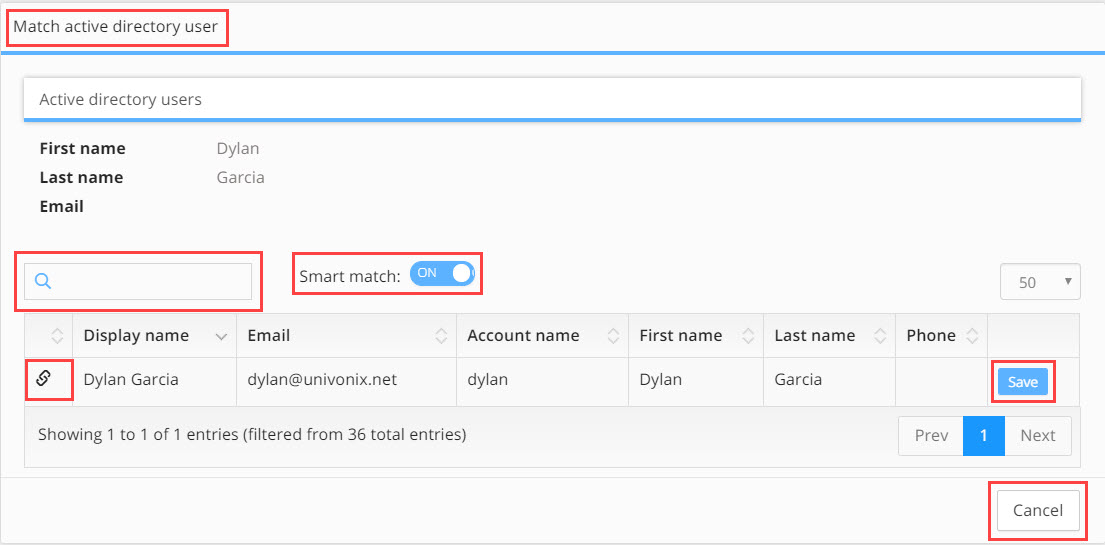
Task: Click the Last name column sort arrows
Action: 880,336
